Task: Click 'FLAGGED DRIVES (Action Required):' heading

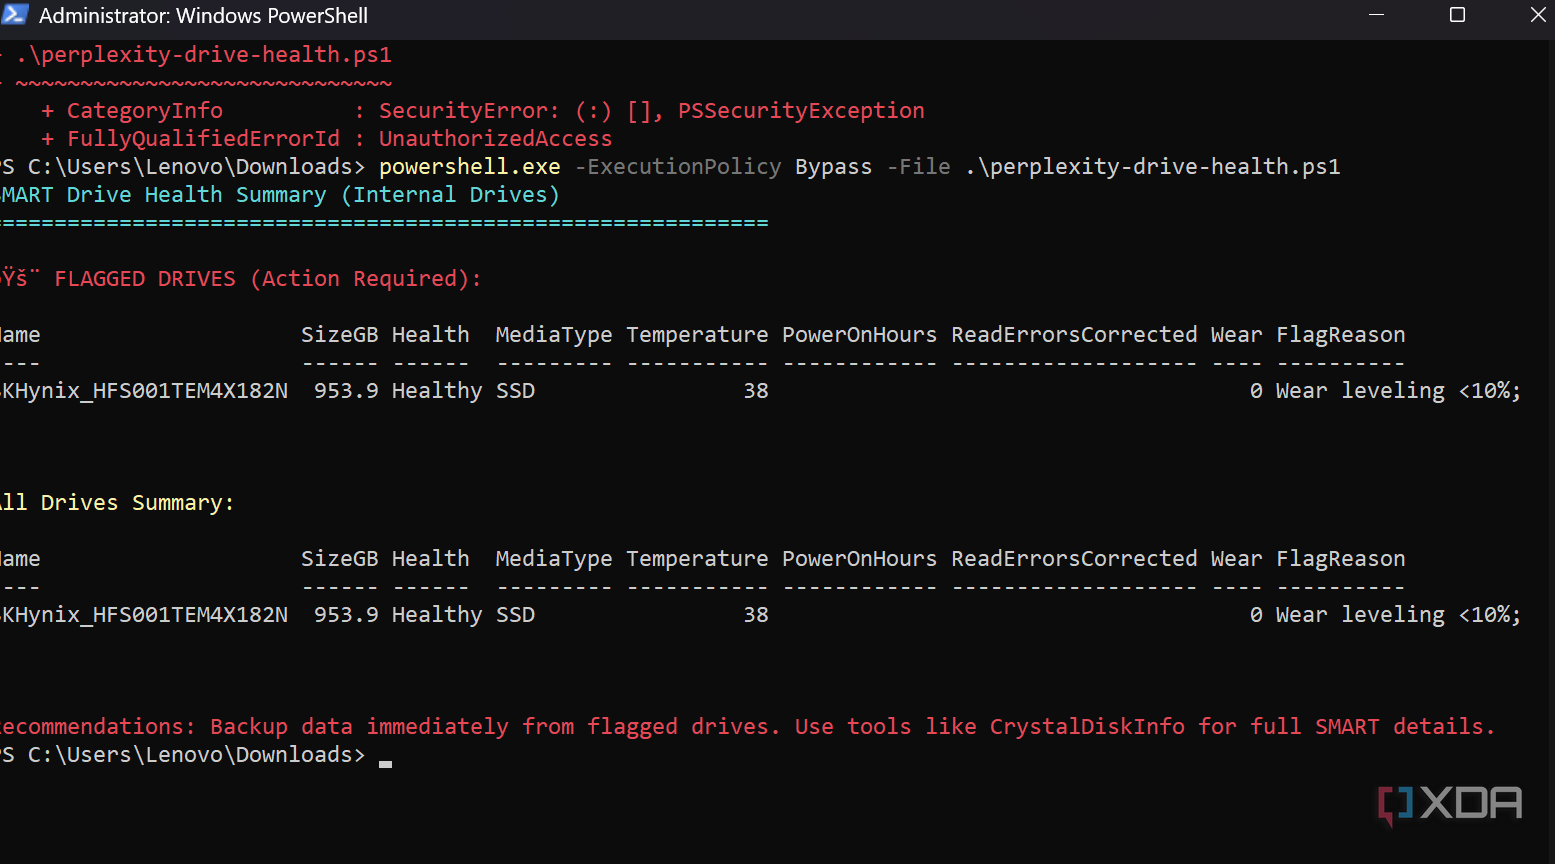Action: (268, 279)
